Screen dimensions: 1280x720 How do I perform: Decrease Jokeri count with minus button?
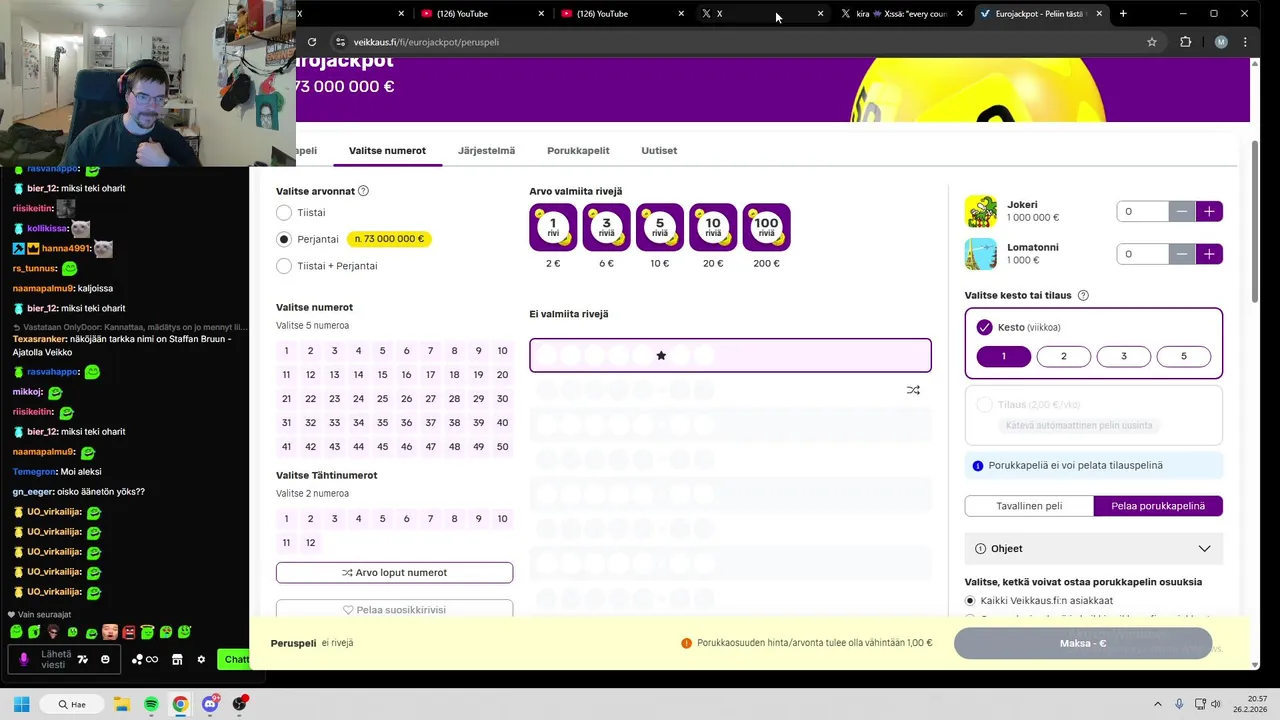(x=1182, y=211)
